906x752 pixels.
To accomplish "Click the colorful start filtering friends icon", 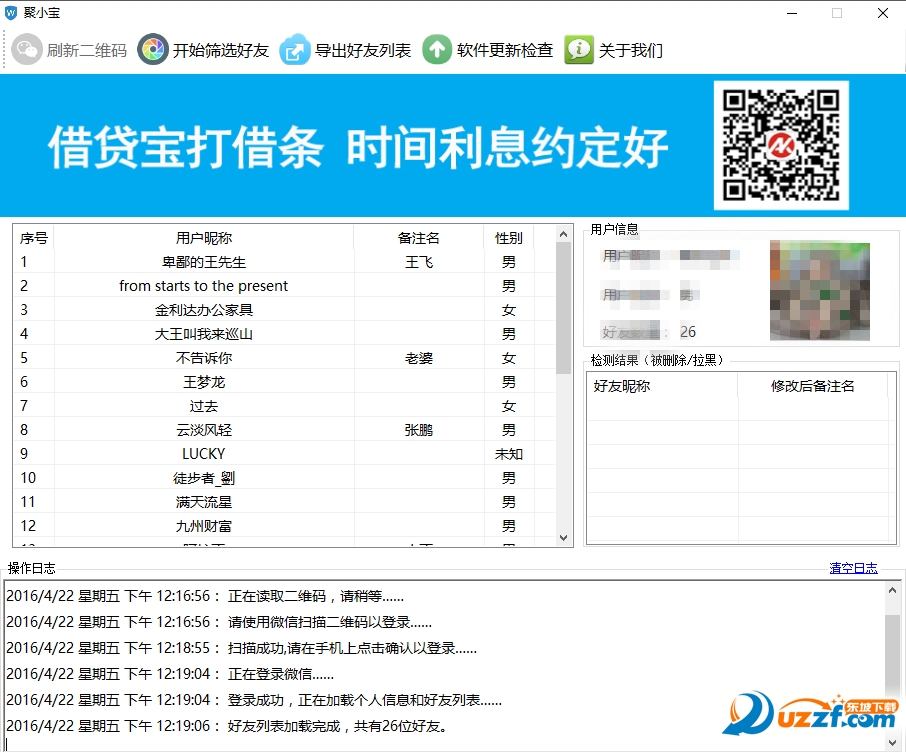I will (x=153, y=50).
